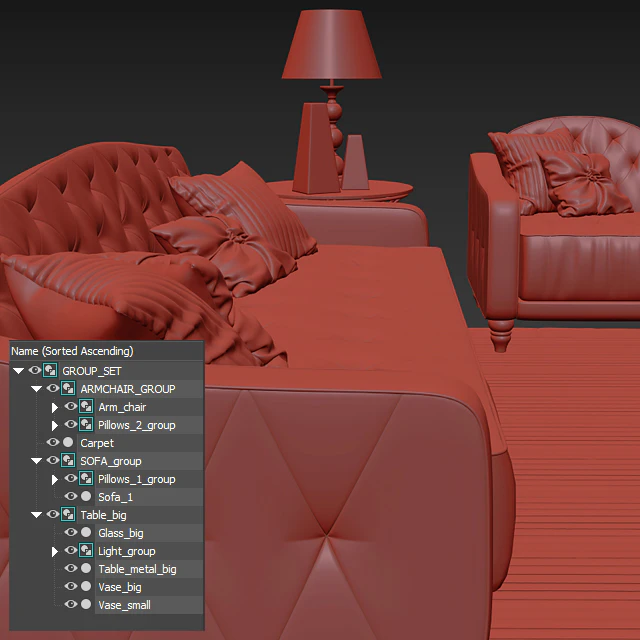
Task: Click the Table_metal_big object sphere icon
Action: (x=86, y=568)
